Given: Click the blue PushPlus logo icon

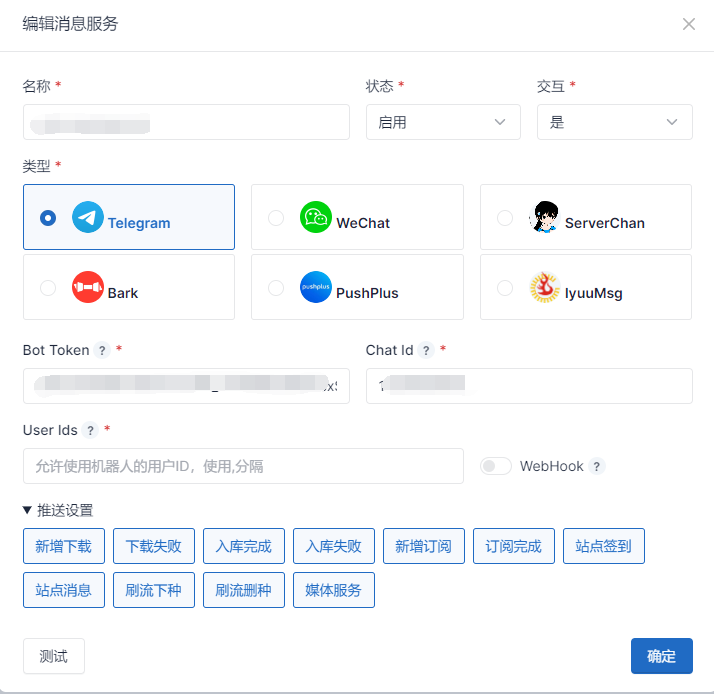Looking at the screenshot, I should 316,288.
